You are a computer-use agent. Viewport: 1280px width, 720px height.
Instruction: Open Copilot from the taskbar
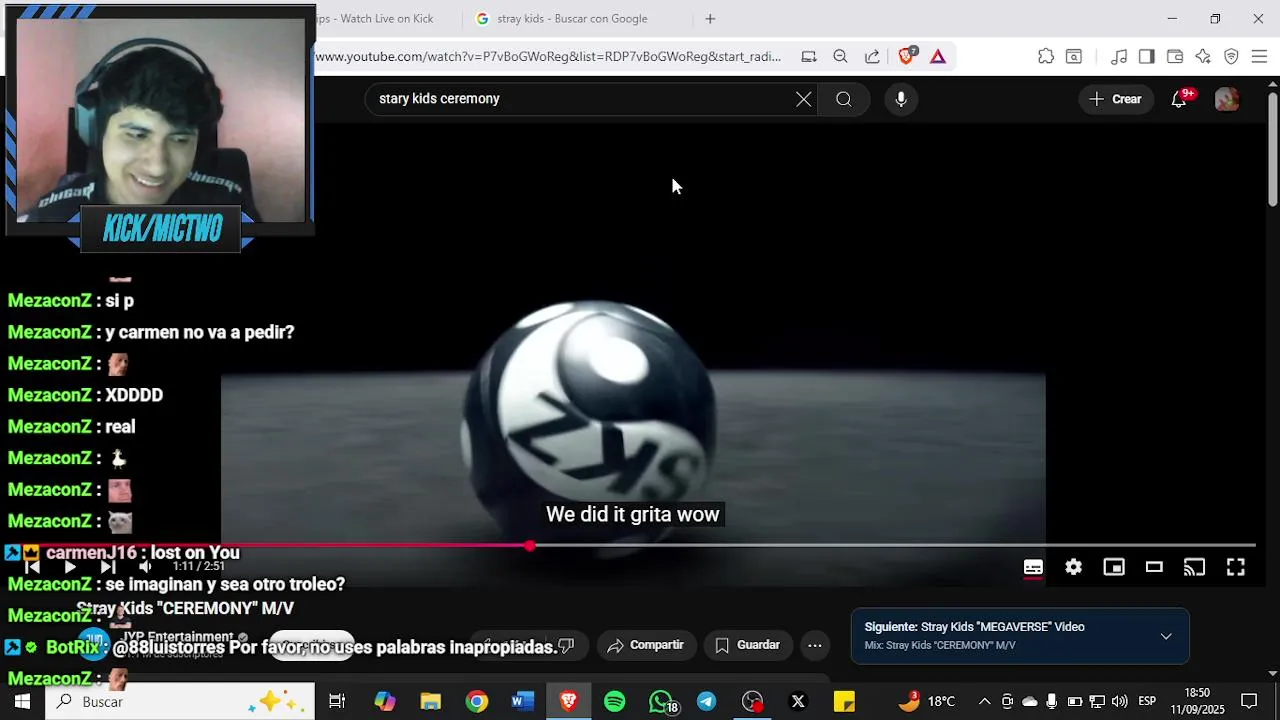pos(385,701)
